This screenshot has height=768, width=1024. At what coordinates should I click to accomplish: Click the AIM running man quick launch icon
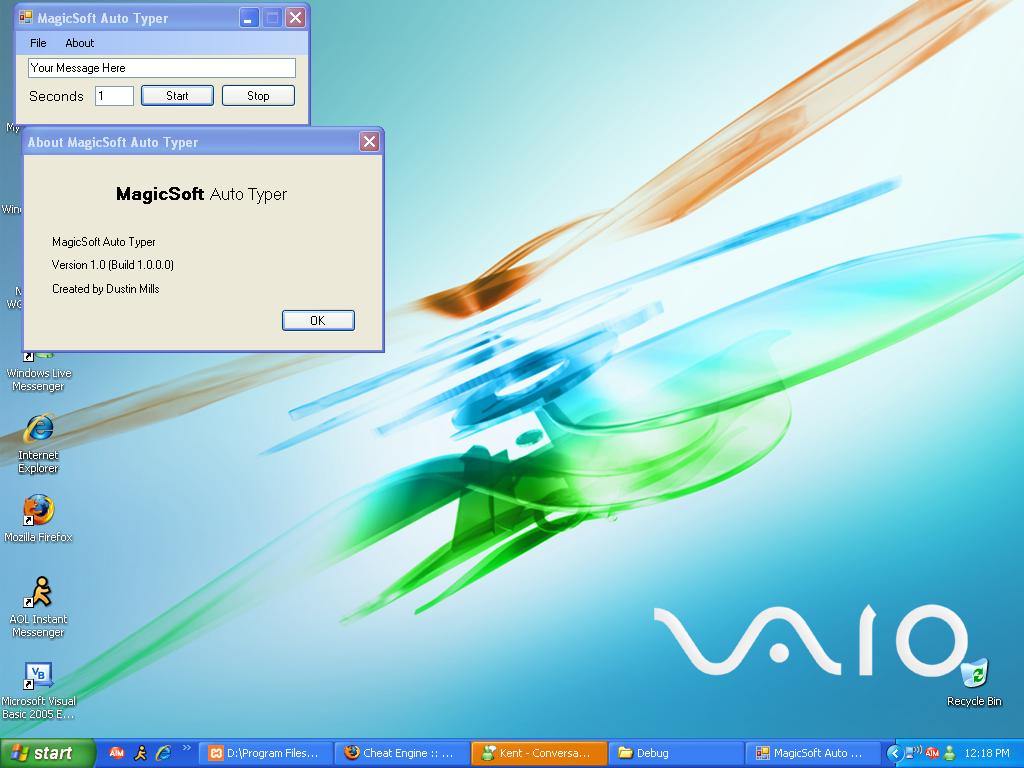pos(140,753)
